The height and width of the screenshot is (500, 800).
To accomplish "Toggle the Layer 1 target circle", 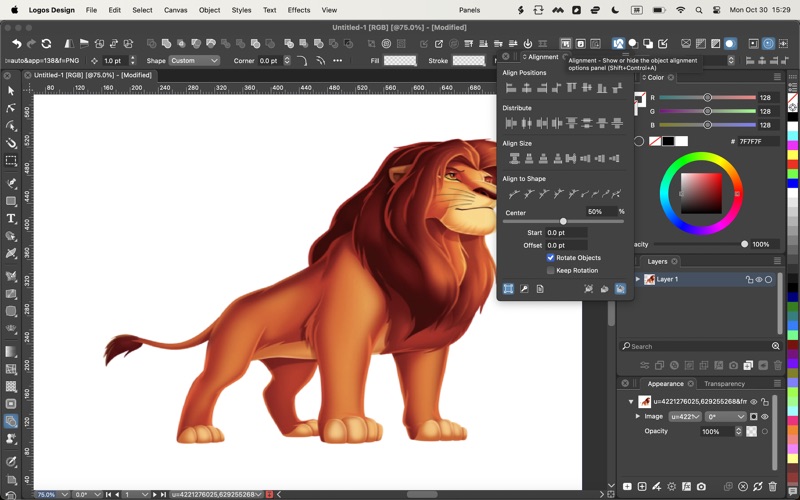I will 768,280.
